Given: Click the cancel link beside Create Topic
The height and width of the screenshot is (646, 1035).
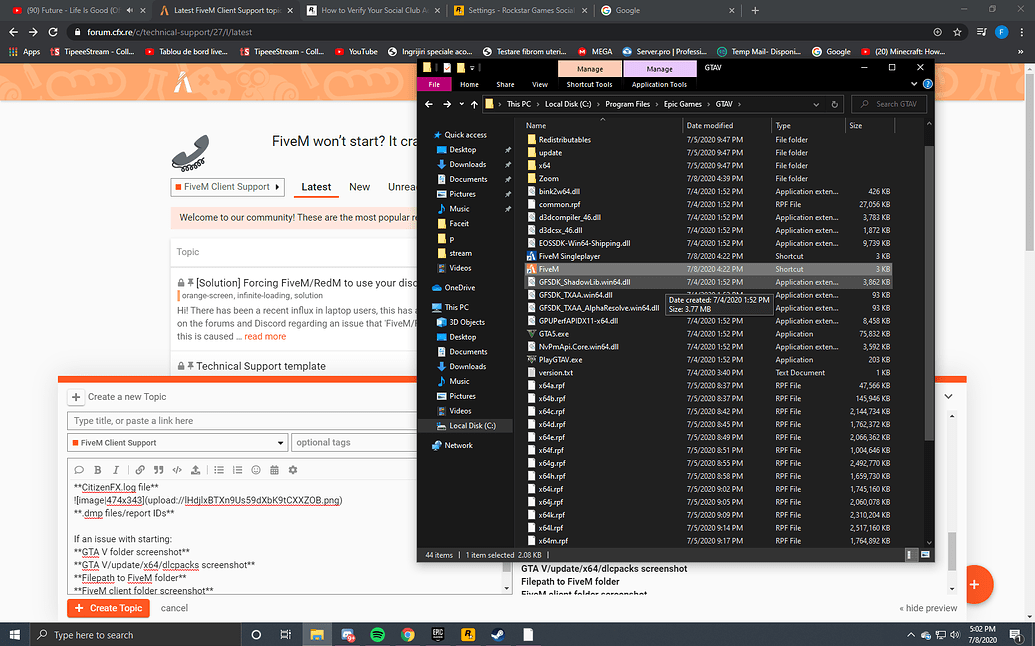Looking at the screenshot, I should [x=174, y=608].
